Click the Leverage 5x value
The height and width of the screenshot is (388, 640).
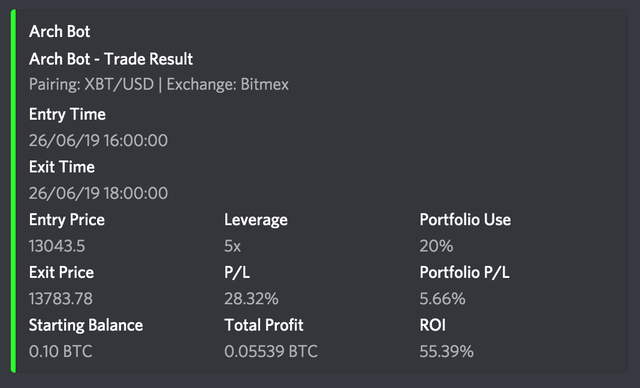tap(233, 246)
